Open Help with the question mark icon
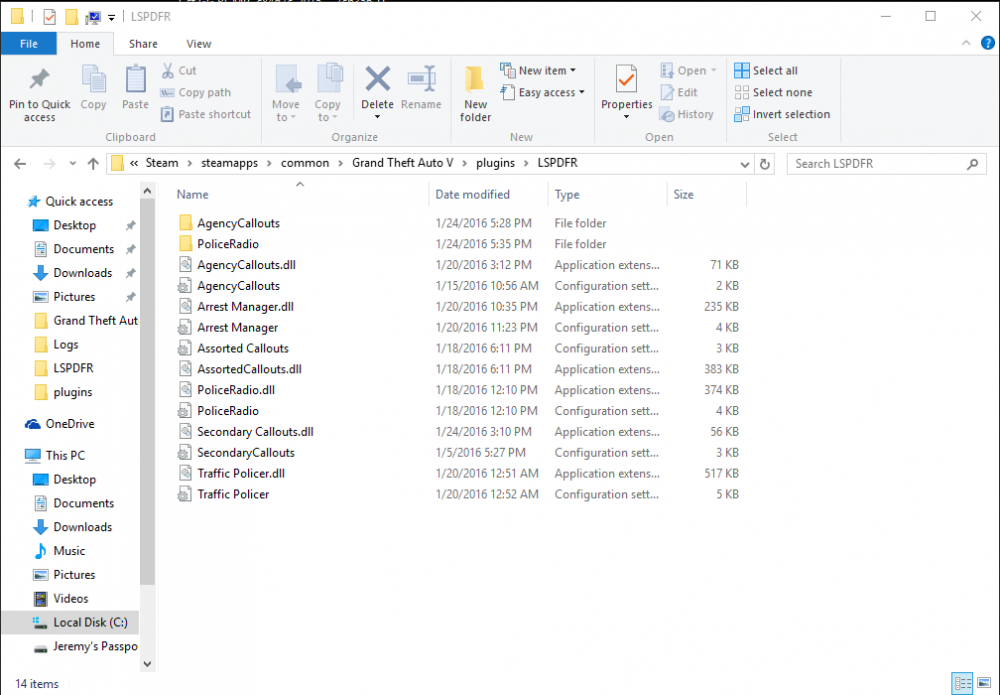1000x695 pixels. [x=988, y=43]
